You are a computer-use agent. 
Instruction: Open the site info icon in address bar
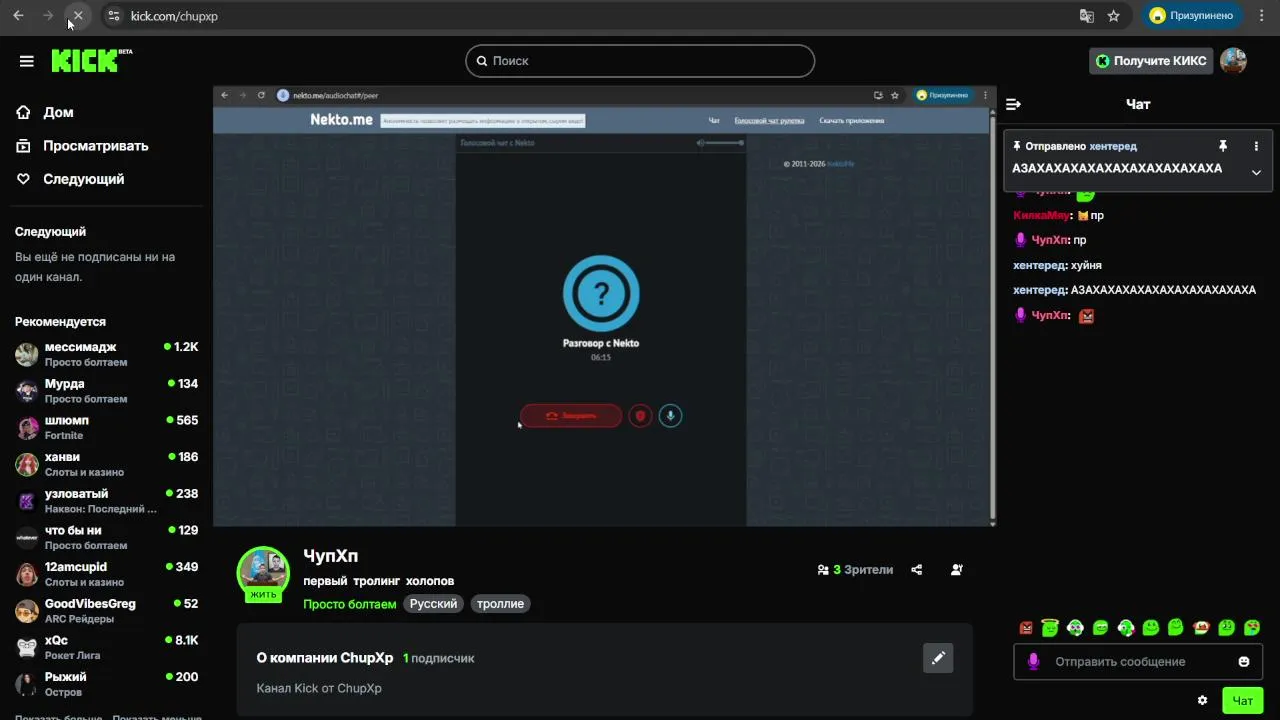coord(113,16)
